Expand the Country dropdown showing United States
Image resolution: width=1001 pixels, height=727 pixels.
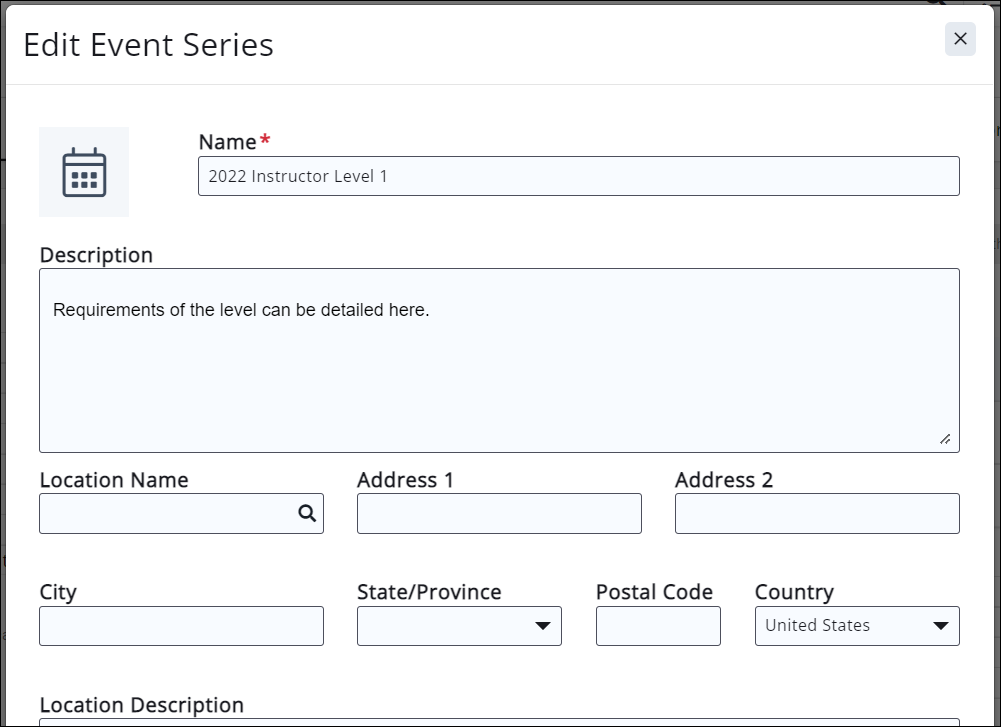pos(857,626)
